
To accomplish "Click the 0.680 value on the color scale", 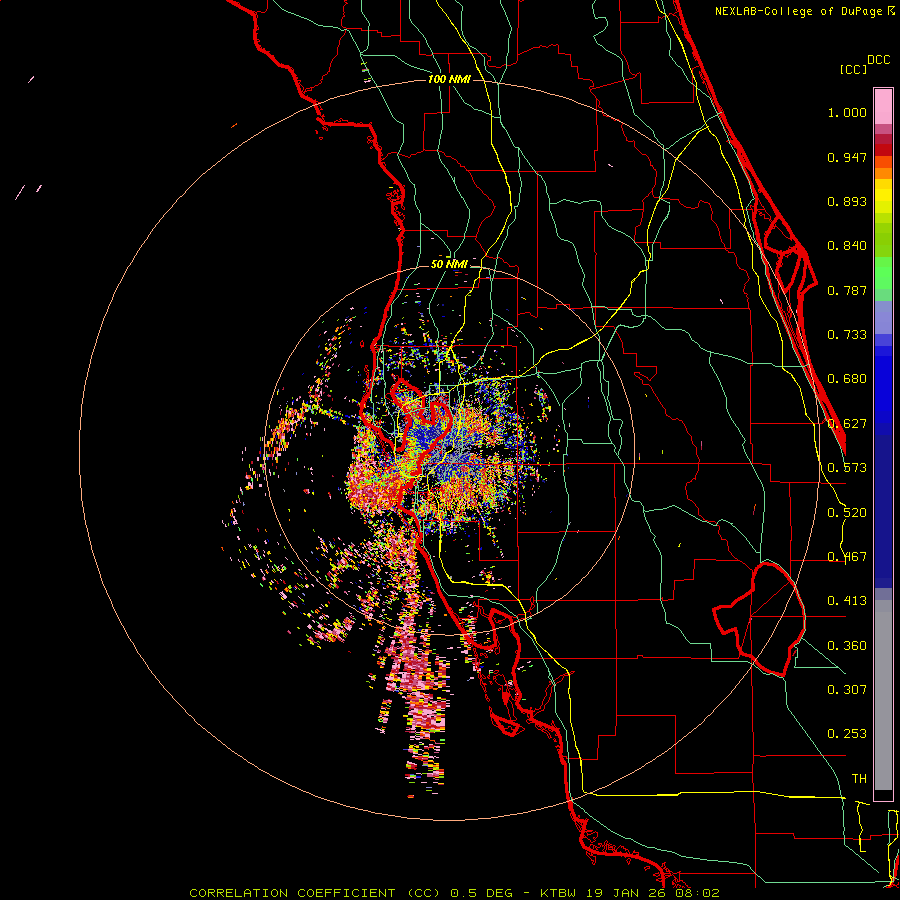I will point(847,379).
